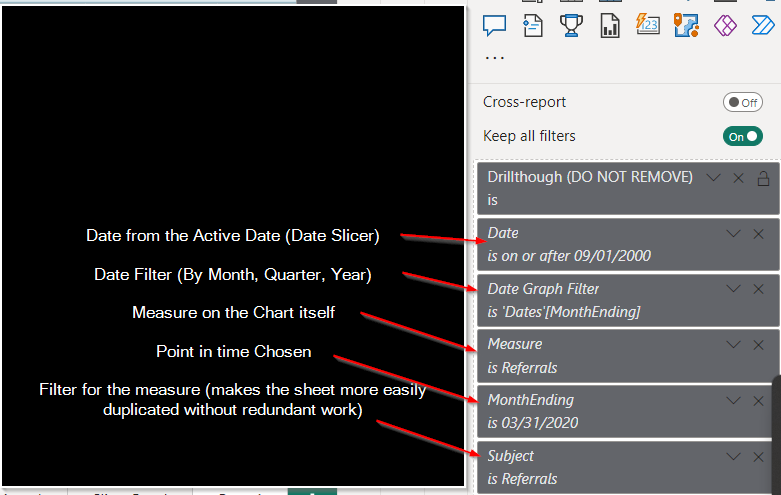Select the Cross-report label

click(x=524, y=102)
